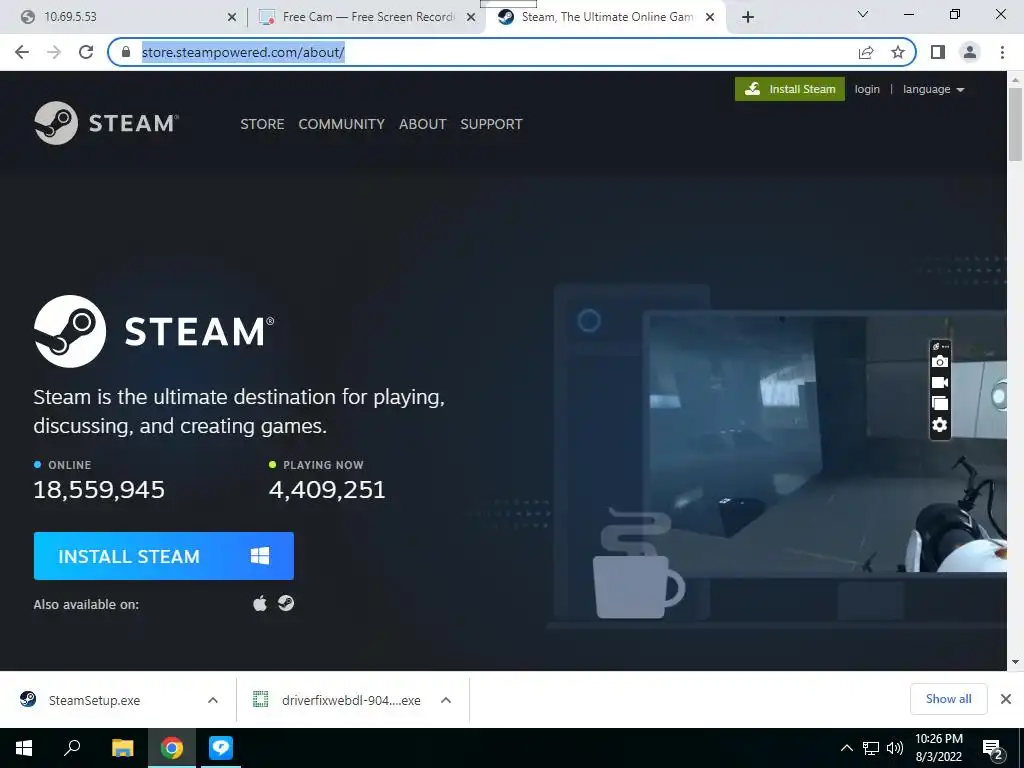Close the 10.69.5.53 tab
Viewport: 1024px width, 768px height.
click(x=232, y=17)
